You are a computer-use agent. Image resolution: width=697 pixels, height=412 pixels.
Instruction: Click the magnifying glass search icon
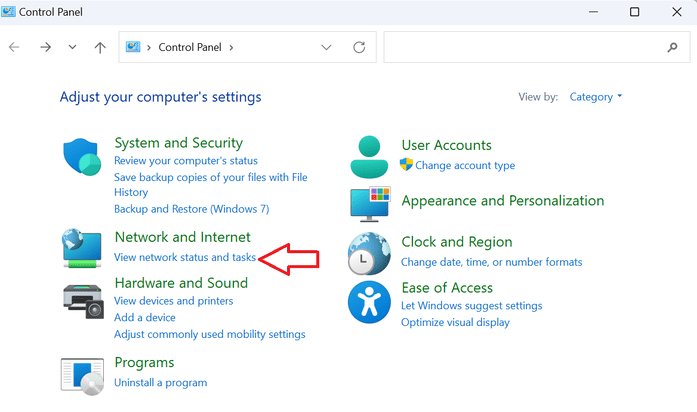pyautogui.click(x=673, y=47)
